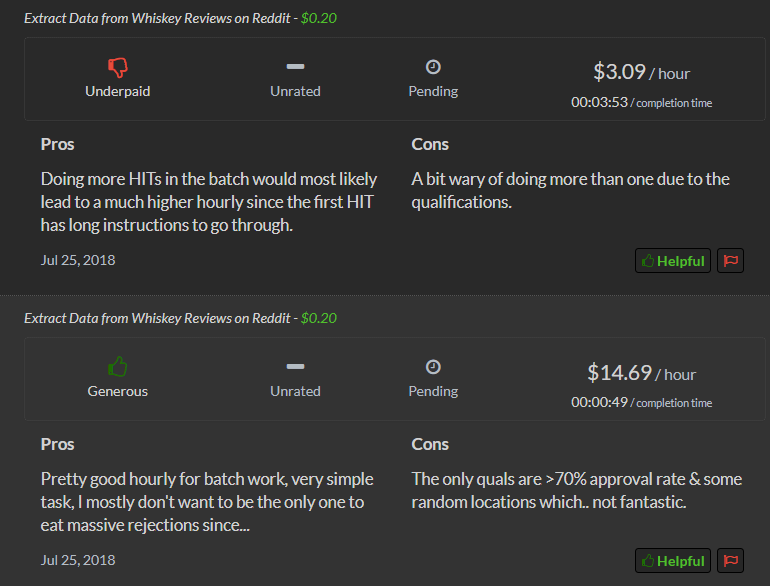Image resolution: width=770 pixels, height=586 pixels.
Task: Click the cons text 'A bit wary of doing more'
Action: click(571, 191)
